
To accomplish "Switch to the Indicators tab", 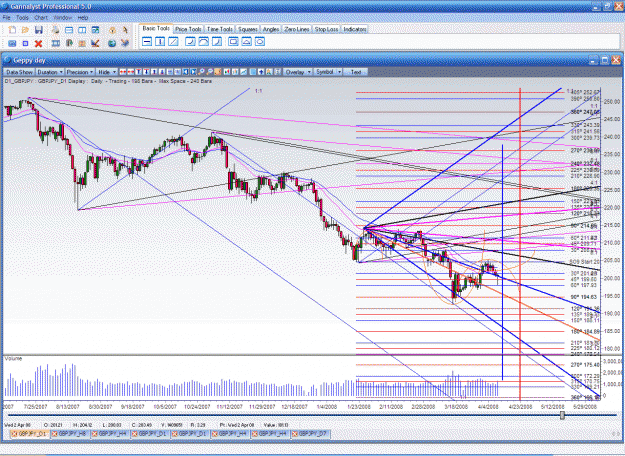I will [355, 29].
